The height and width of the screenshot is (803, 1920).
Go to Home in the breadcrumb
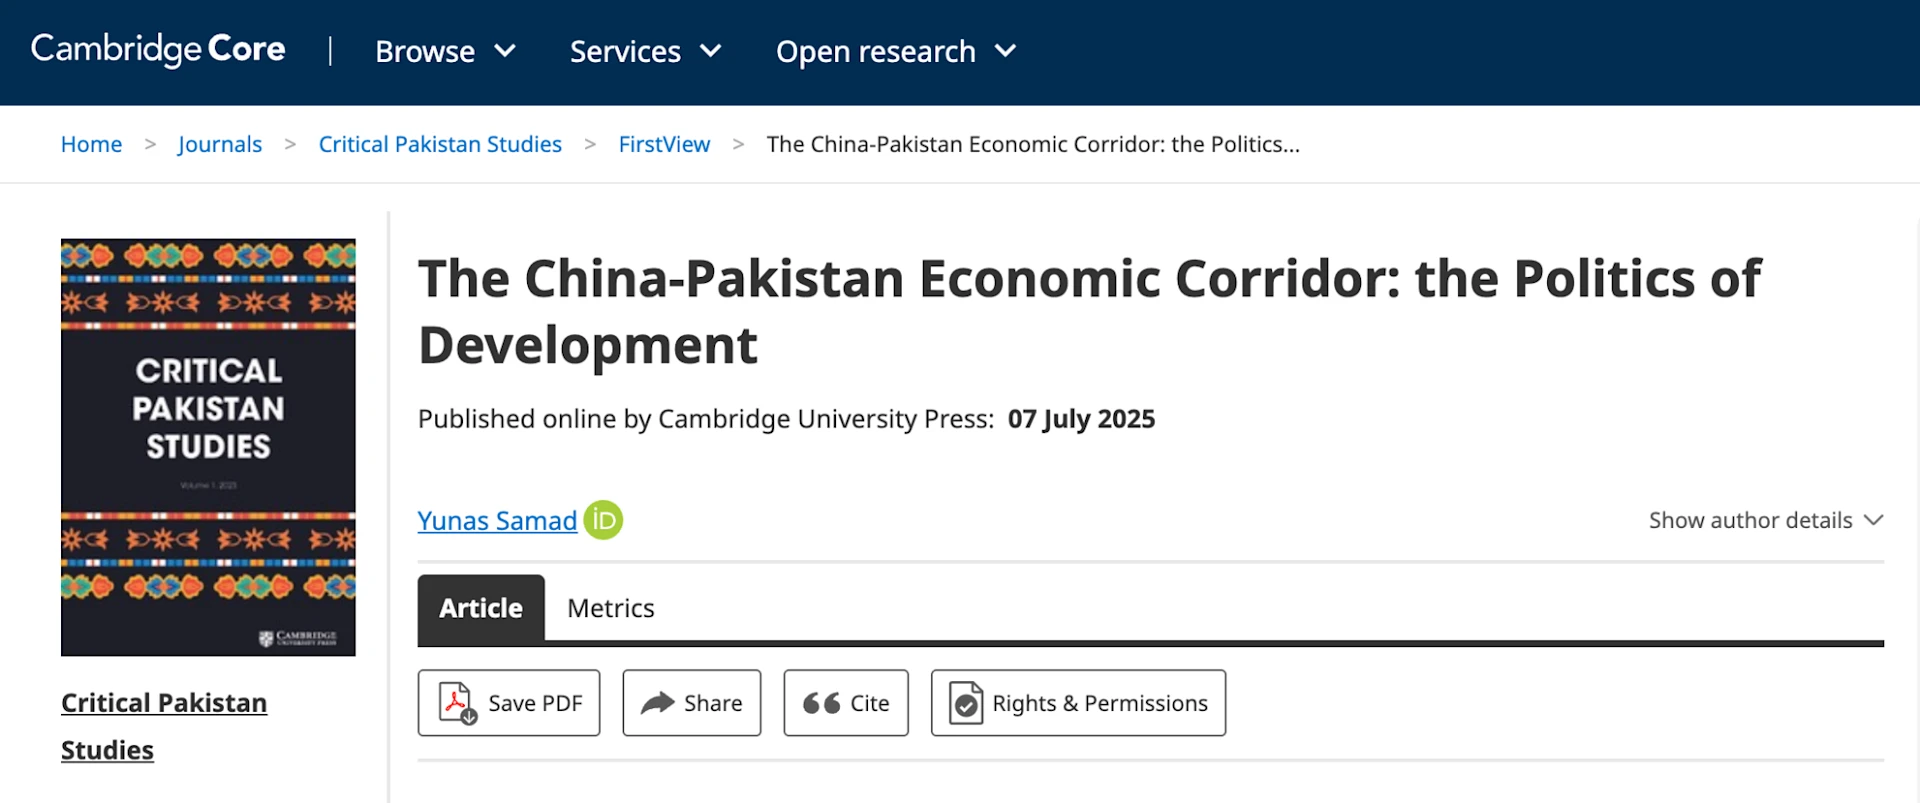[x=92, y=144]
